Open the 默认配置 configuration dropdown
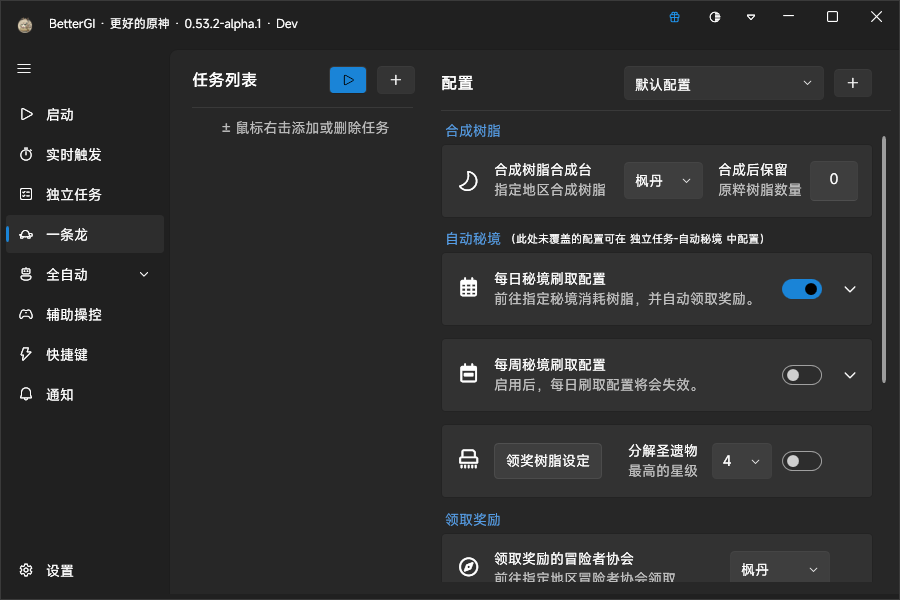Viewport: 900px width, 600px height. click(x=723, y=84)
